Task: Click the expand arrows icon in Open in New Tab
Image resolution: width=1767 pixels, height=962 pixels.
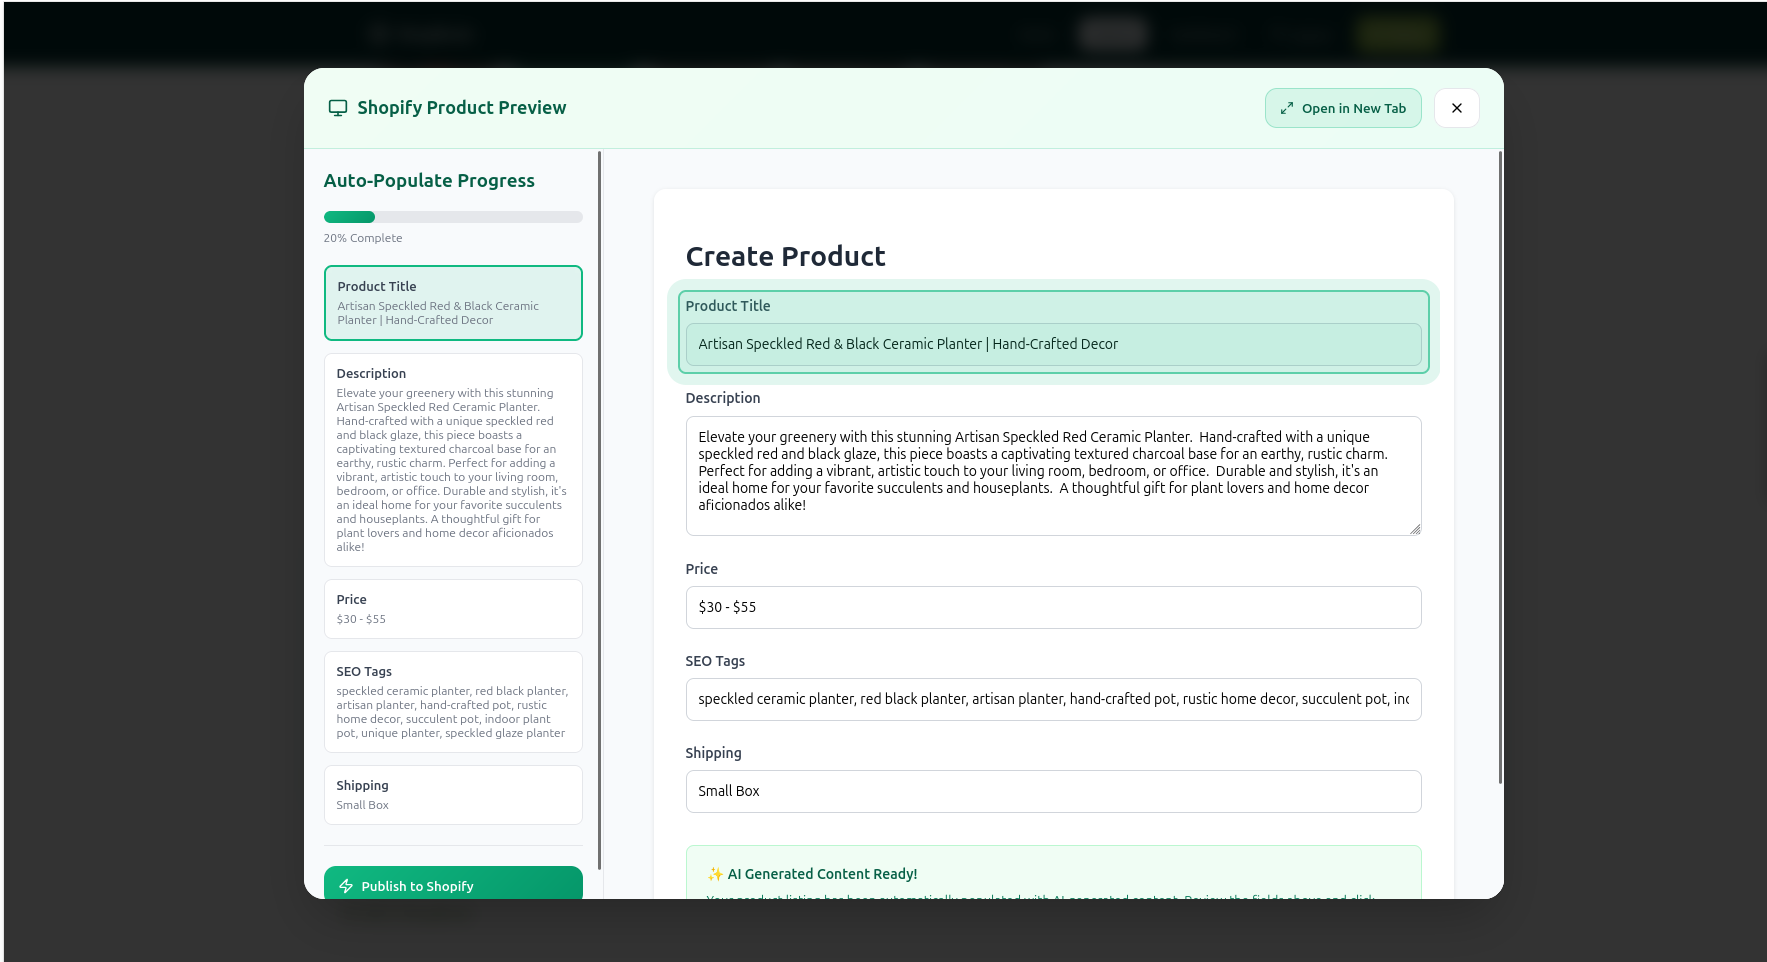Action: tap(1287, 109)
